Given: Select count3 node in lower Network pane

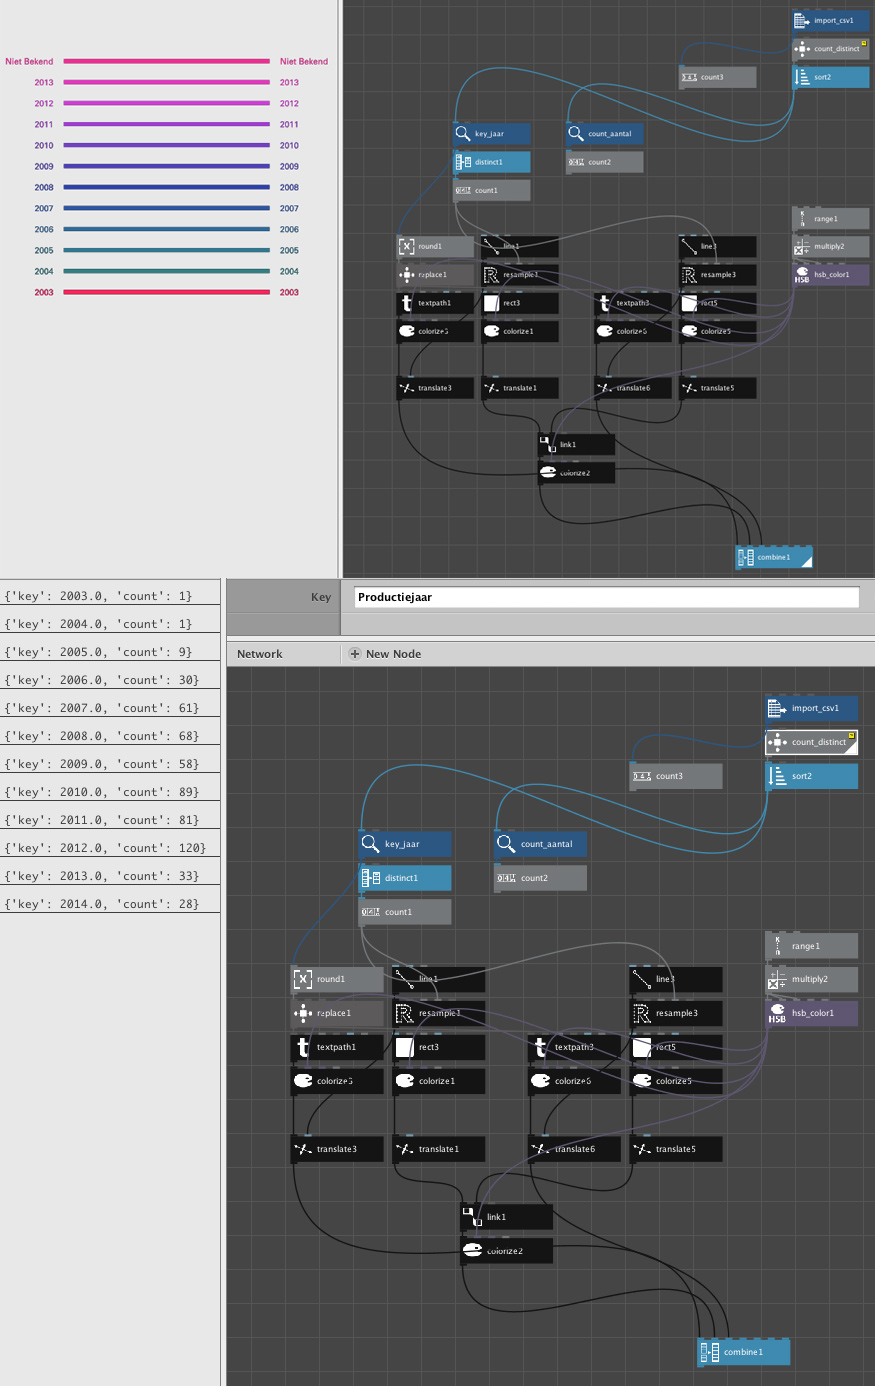Looking at the screenshot, I should pyautogui.click(x=676, y=776).
